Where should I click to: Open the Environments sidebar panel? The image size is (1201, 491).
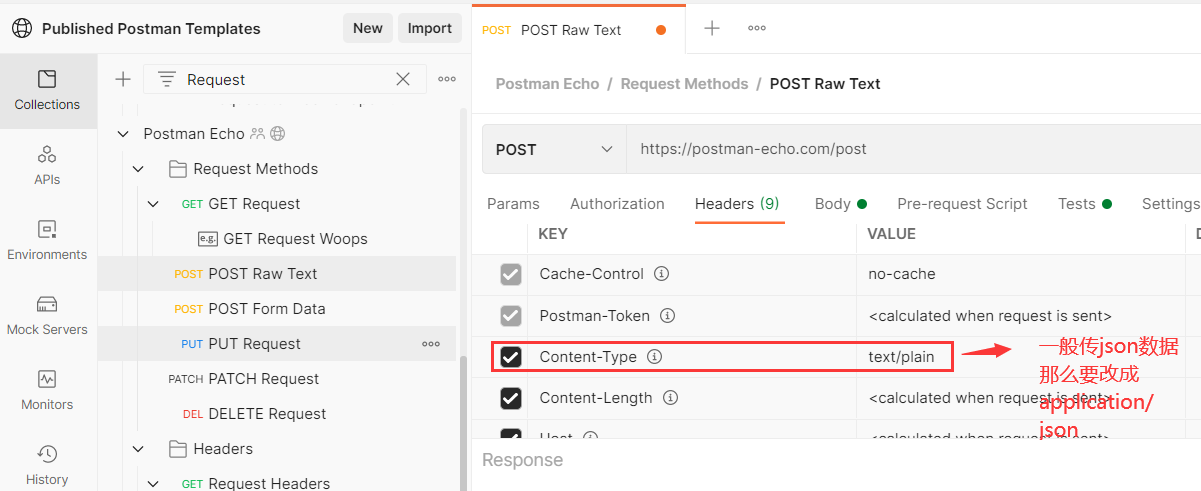coord(47,240)
